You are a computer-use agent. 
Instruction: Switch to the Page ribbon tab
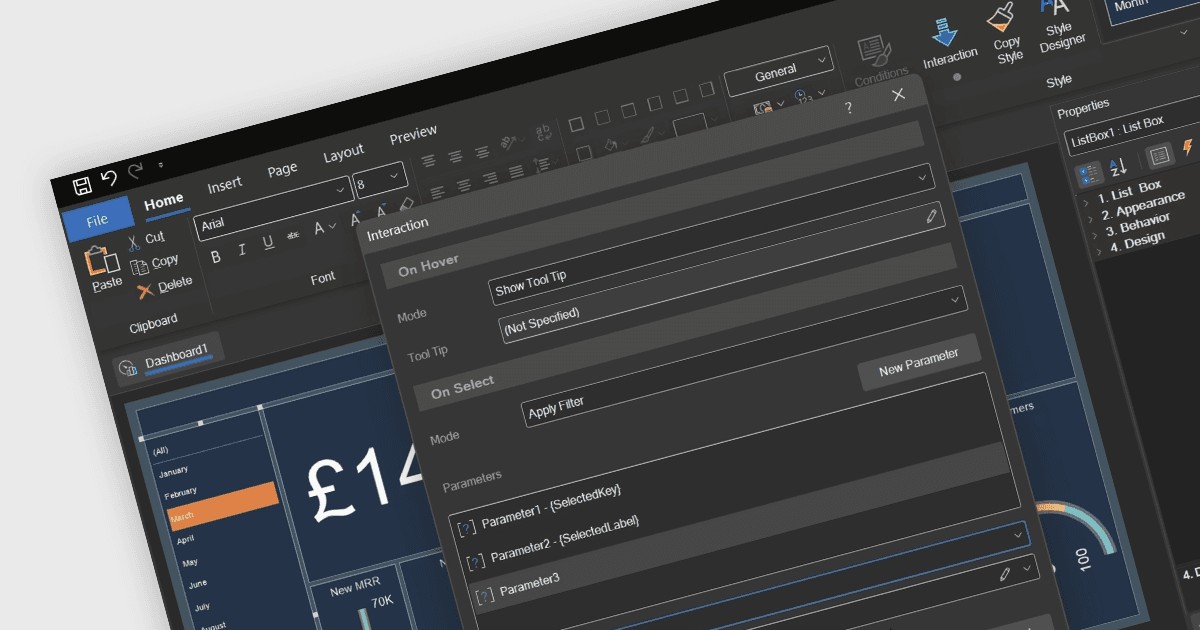(x=282, y=170)
